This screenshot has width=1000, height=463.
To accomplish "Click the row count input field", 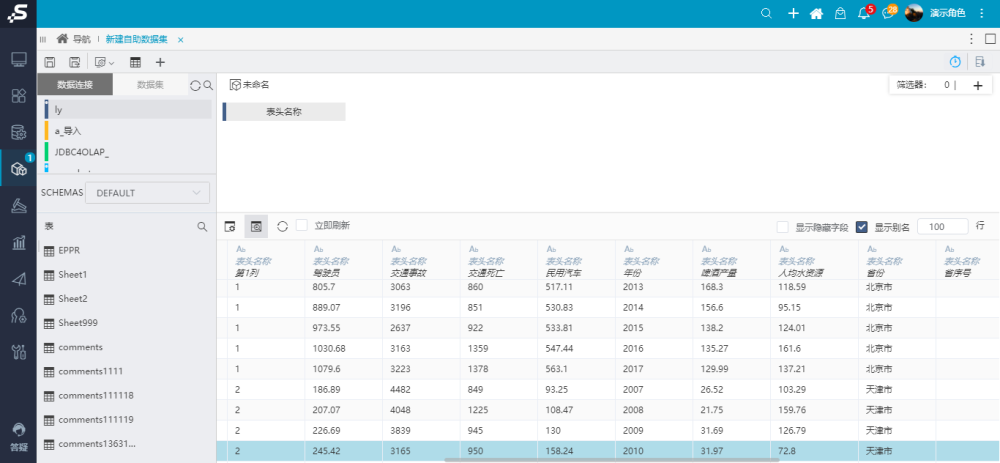I will point(942,227).
